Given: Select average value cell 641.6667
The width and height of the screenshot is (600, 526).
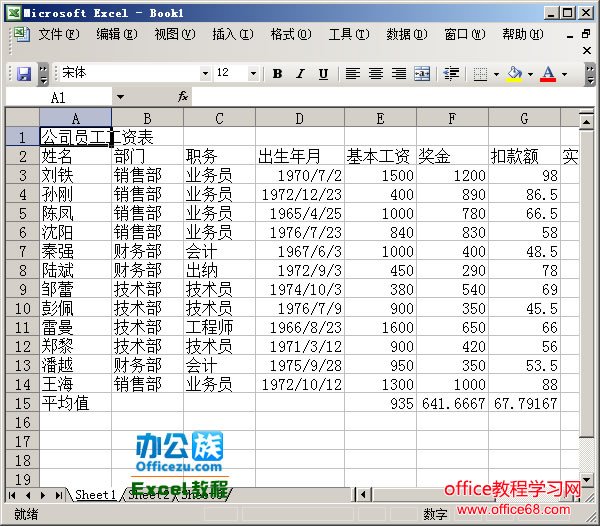Looking at the screenshot, I should coord(452,403).
